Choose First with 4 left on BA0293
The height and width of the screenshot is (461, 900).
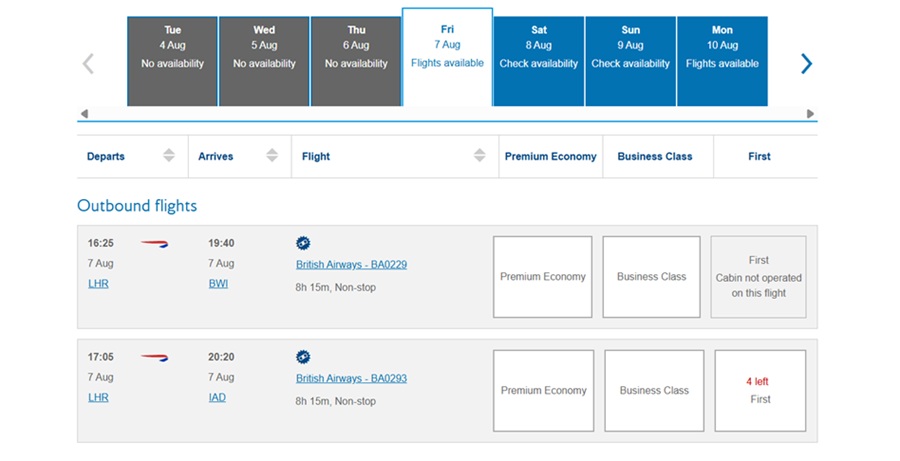point(760,391)
